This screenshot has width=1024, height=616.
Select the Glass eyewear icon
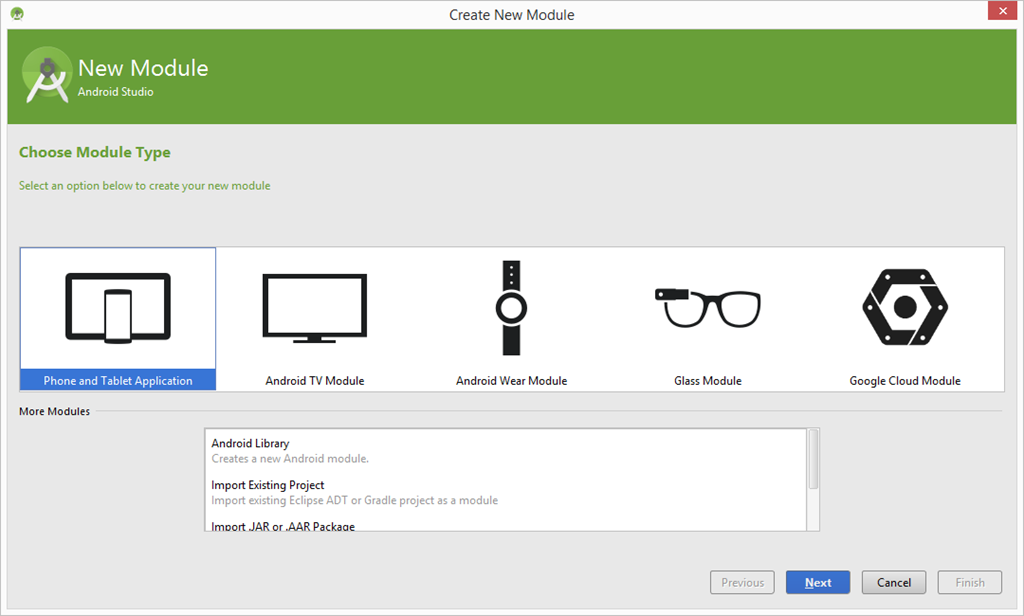tap(708, 308)
